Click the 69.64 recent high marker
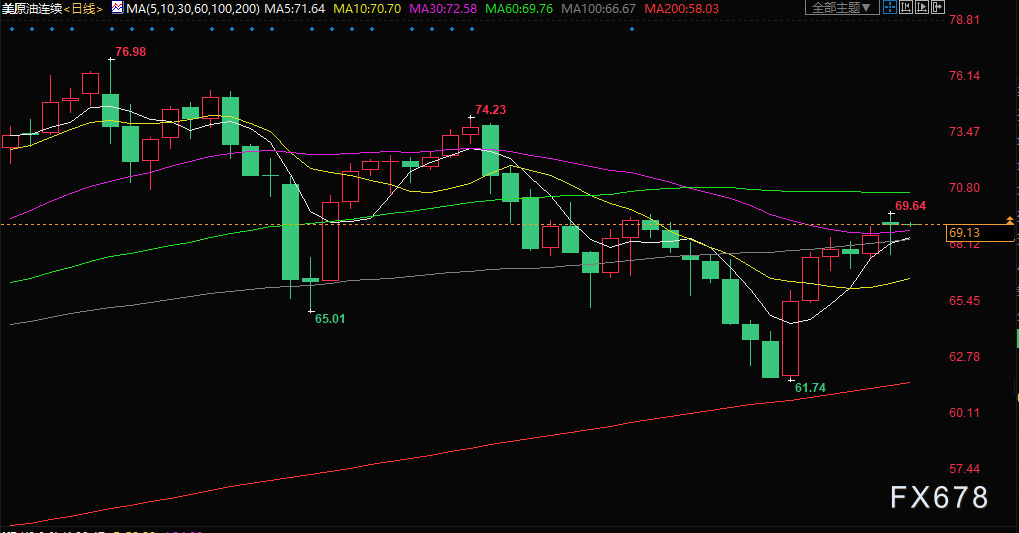The image size is (1019, 533). click(x=910, y=206)
